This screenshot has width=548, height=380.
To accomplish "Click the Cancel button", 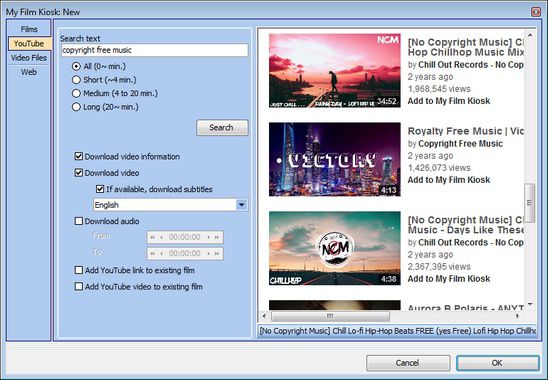I will (408, 363).
